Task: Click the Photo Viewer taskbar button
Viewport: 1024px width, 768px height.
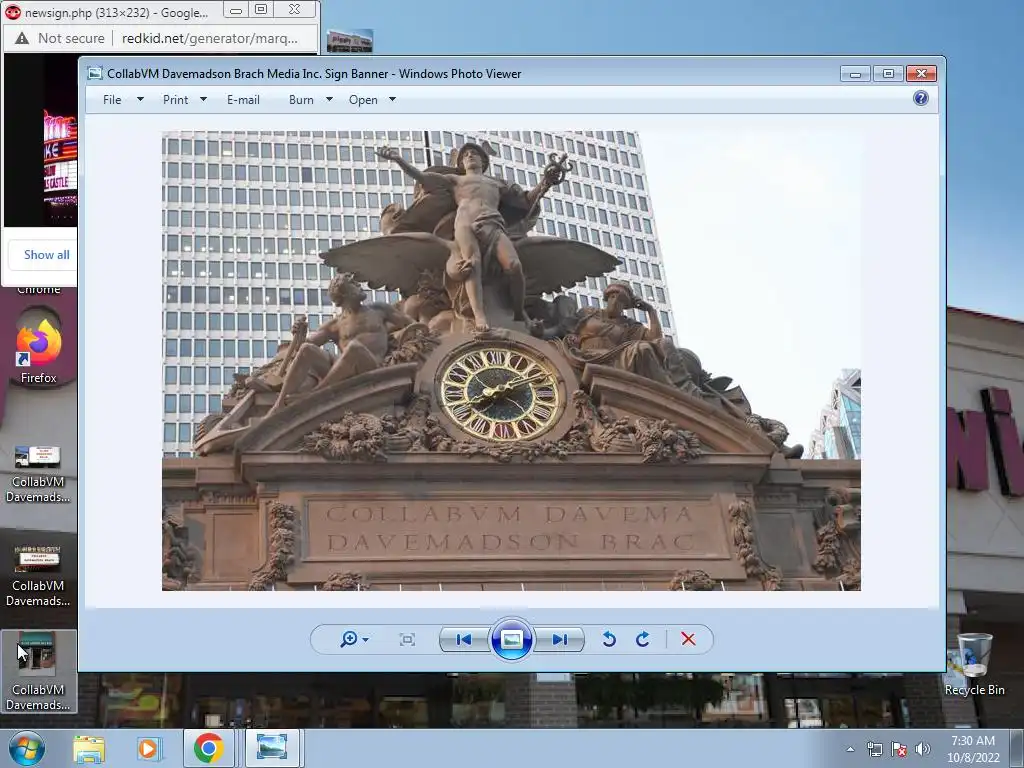Action: tap(272, 748)
